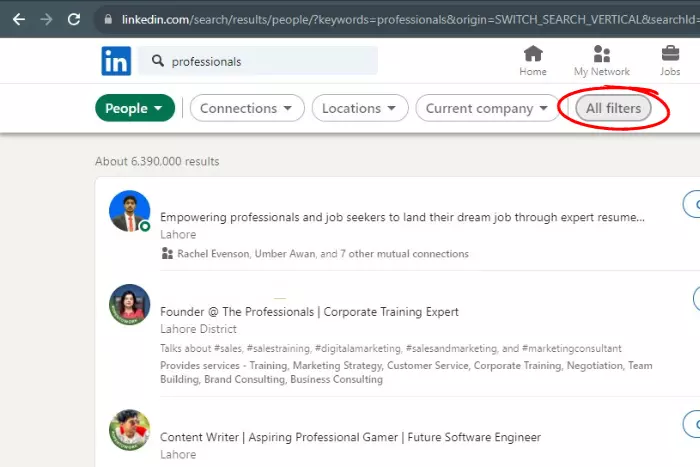Open the All filters button
Screen dimensions: 700x467
click(613, 108)
